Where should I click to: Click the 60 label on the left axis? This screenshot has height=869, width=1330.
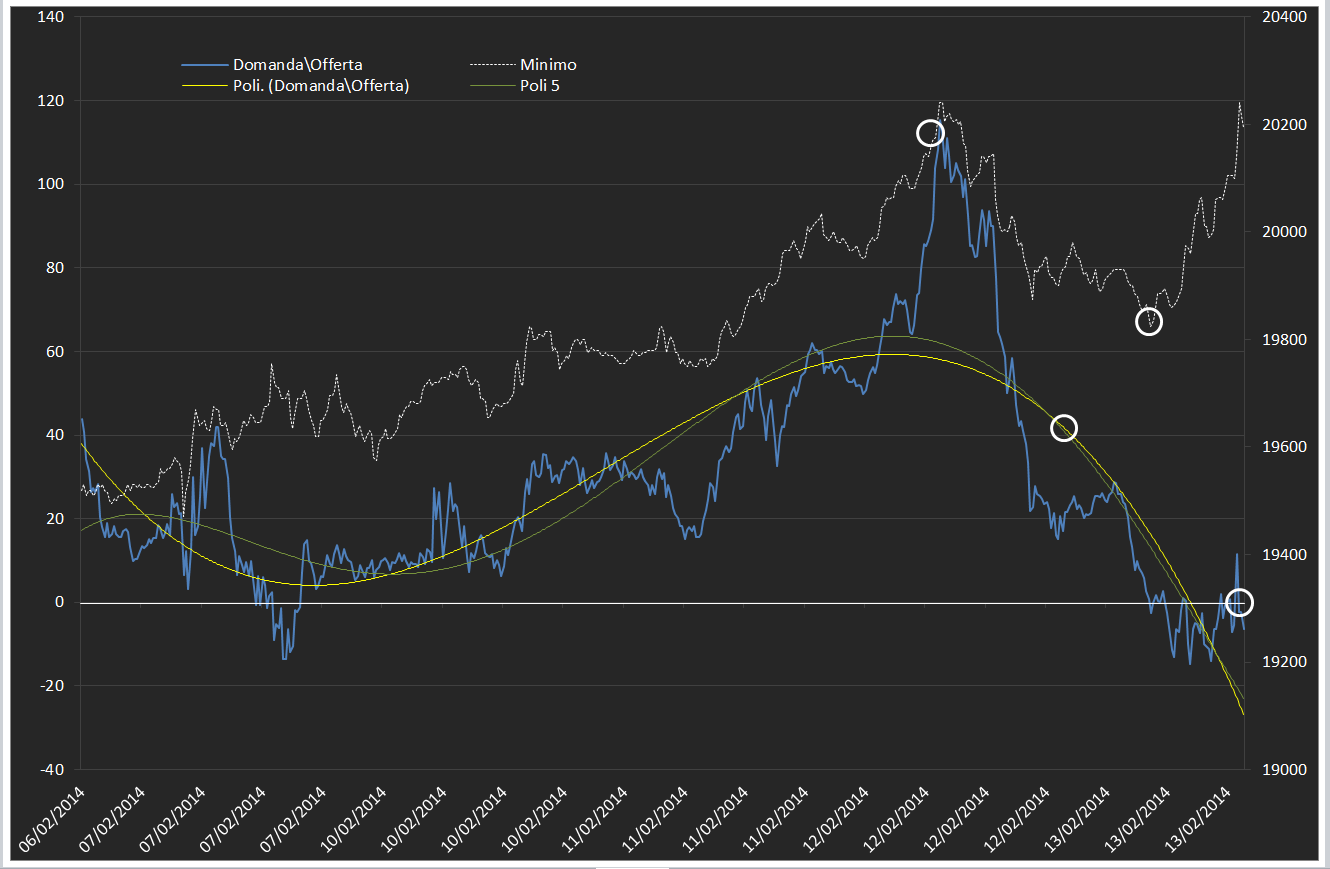coord(55,352)
